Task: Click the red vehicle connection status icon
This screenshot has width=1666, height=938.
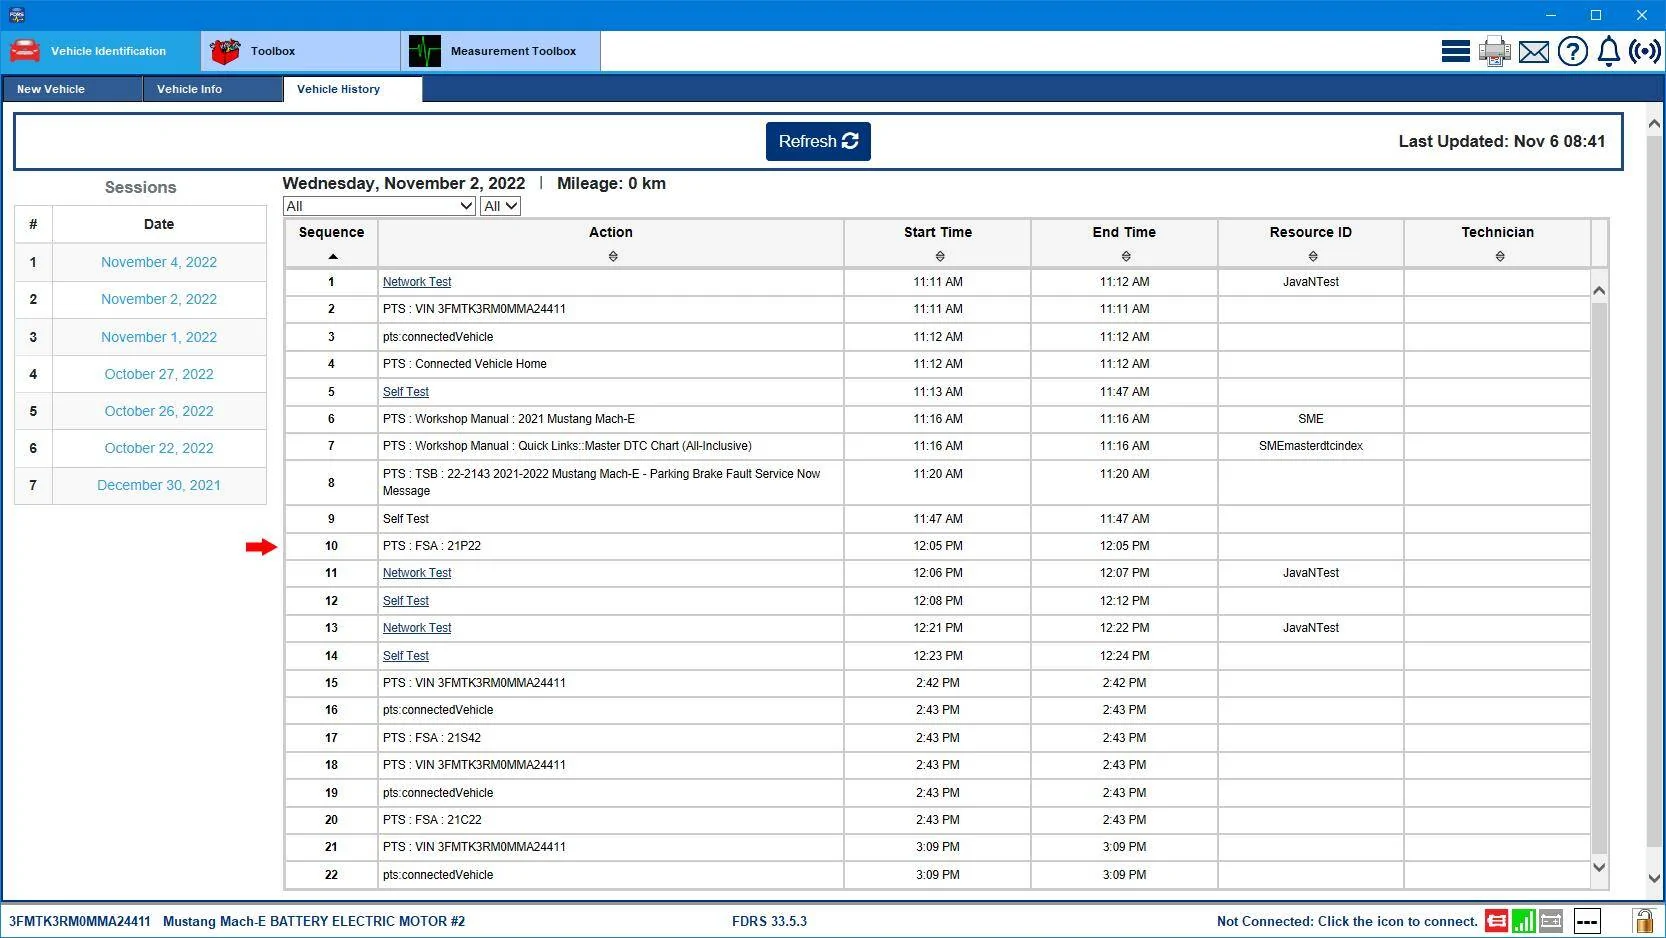Action: 1496,921
